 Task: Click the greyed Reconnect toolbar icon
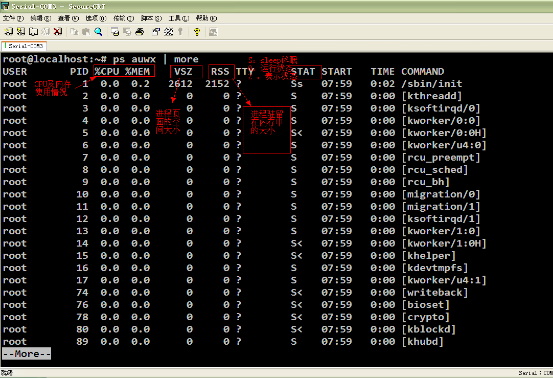[45, 32]
